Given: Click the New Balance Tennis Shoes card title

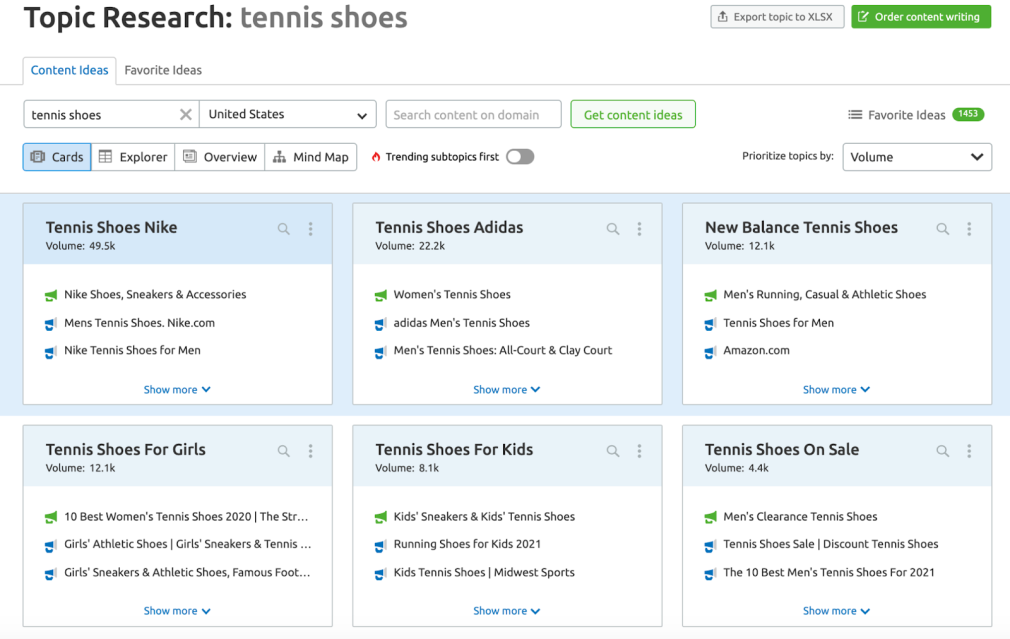Looking at the screenshot, I should [801, 227].
